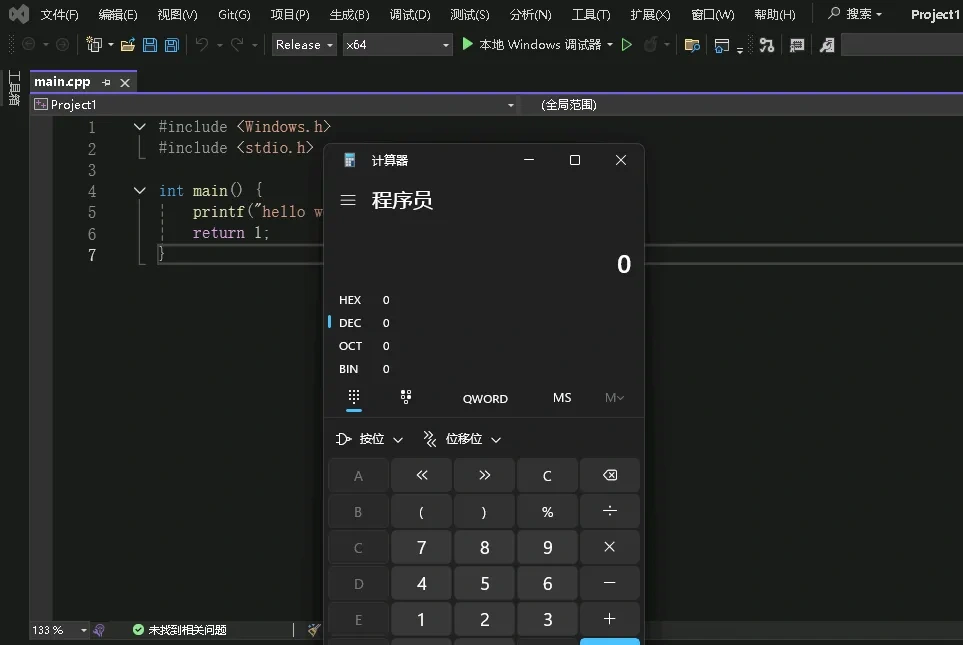963x645 pixels.
Task: Undo the last edit
Action: pos(201,44)
